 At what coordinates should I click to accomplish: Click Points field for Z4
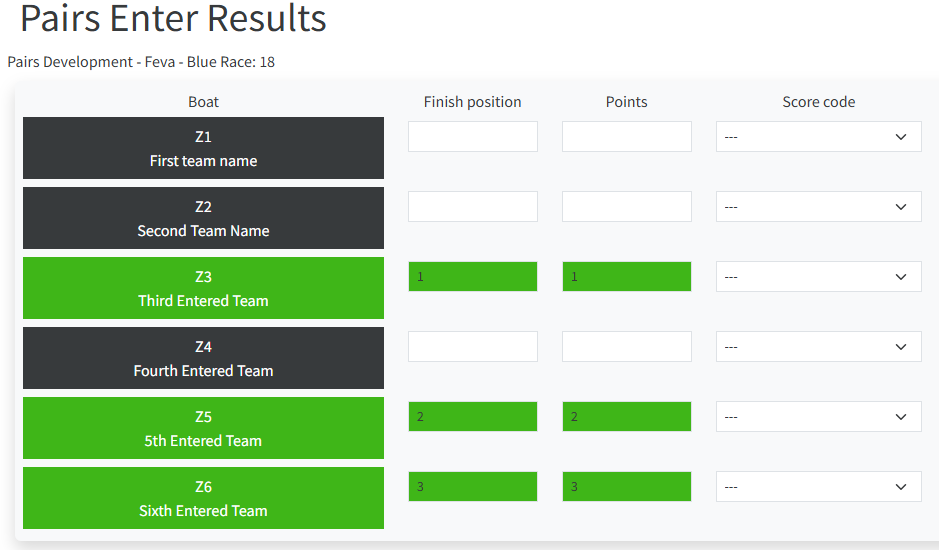pos(627,347)
